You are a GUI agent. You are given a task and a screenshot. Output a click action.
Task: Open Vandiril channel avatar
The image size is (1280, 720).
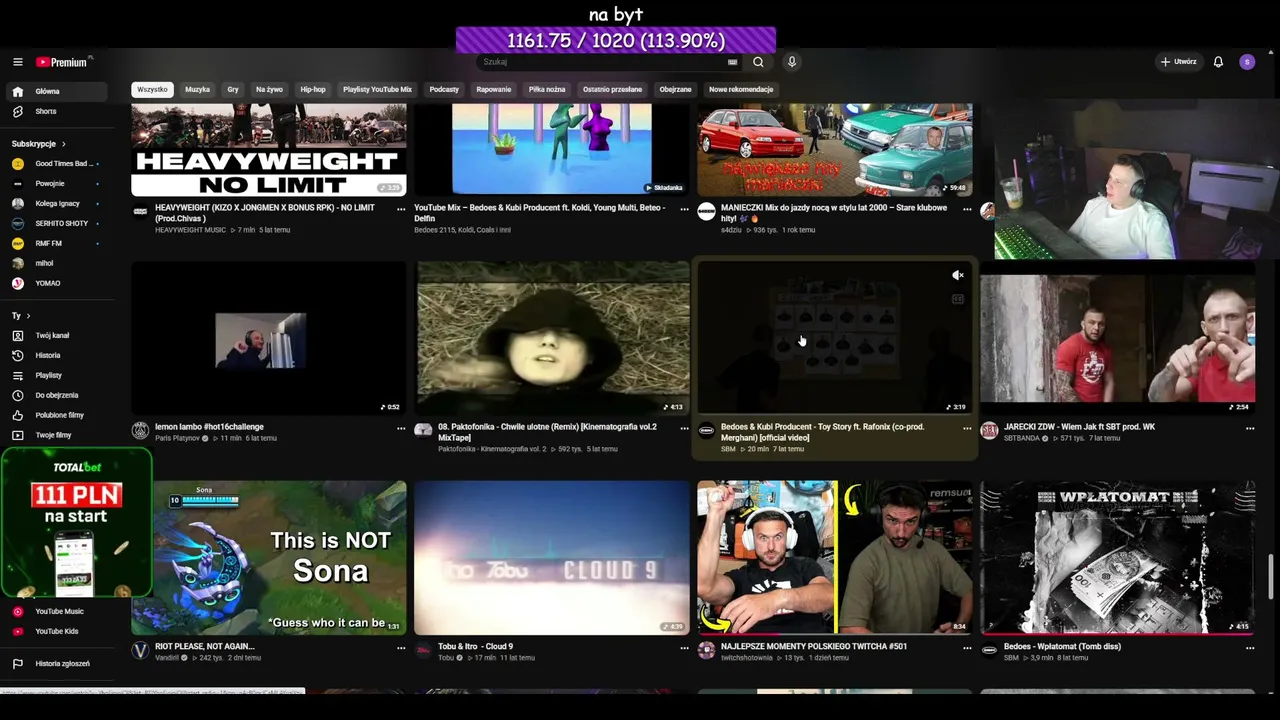140,650
